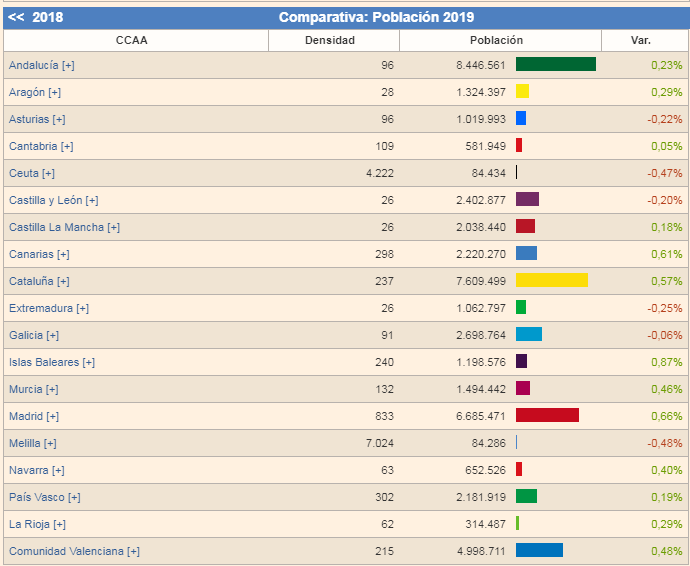The image size is (690, 566).
Task: Sort by Var. column header
Action: click(641, 41)
